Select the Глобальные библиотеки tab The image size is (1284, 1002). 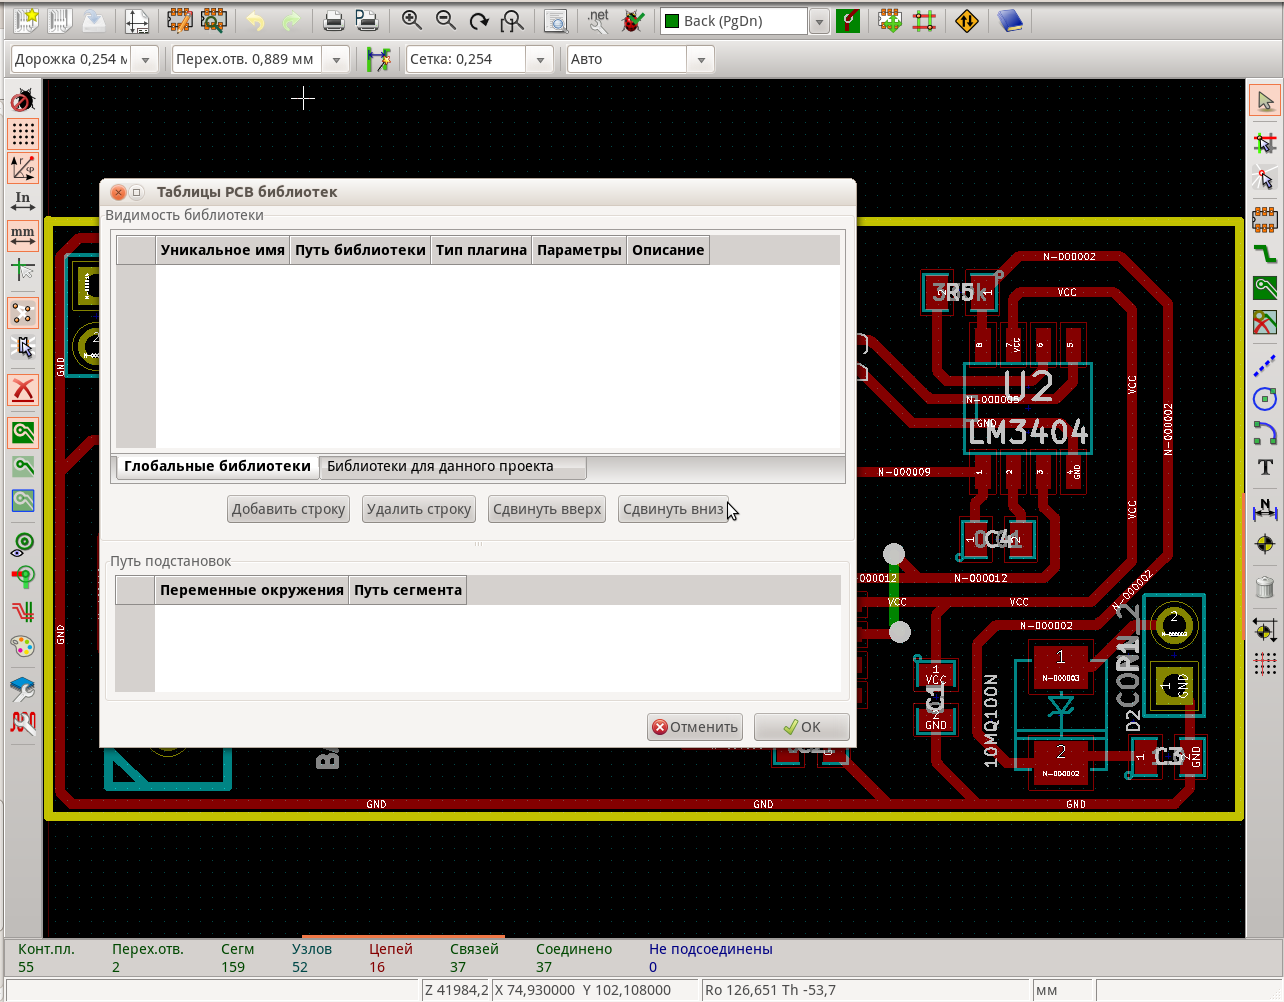coord(216,466)
